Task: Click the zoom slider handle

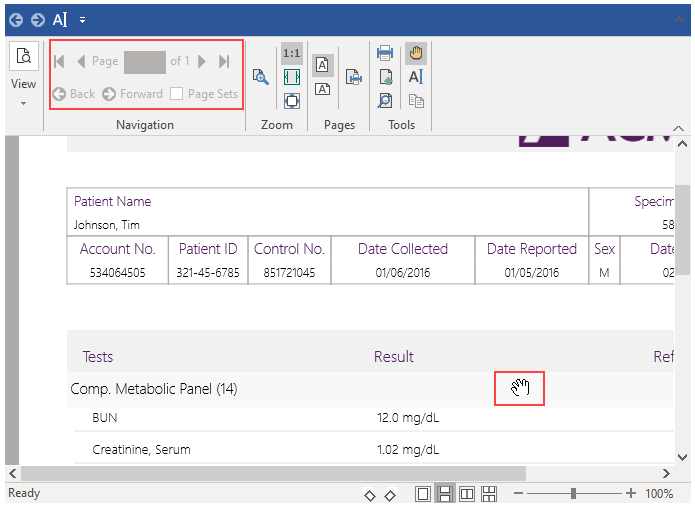Action: click(x=573, y=494)
